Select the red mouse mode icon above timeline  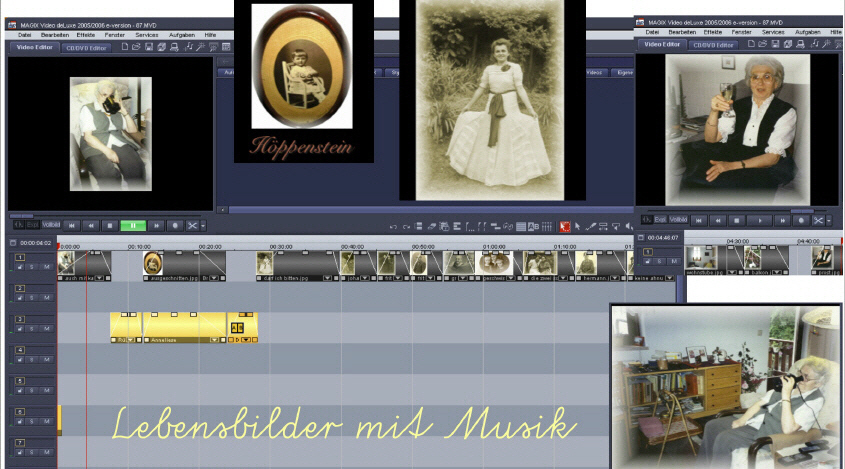tap(564, 227)
